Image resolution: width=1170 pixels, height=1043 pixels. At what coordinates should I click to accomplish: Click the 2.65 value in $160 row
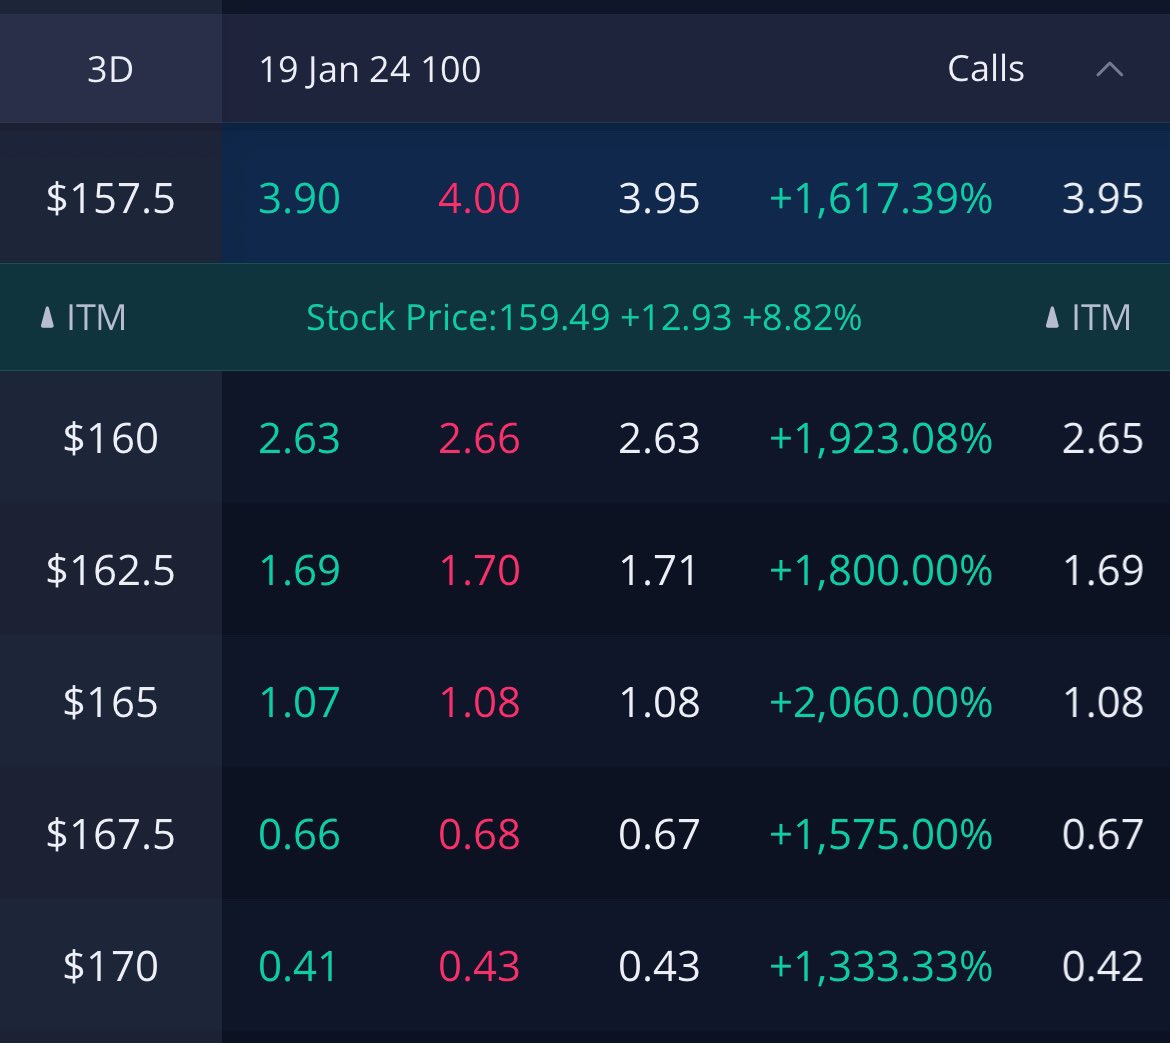(x=1102, y=438)
